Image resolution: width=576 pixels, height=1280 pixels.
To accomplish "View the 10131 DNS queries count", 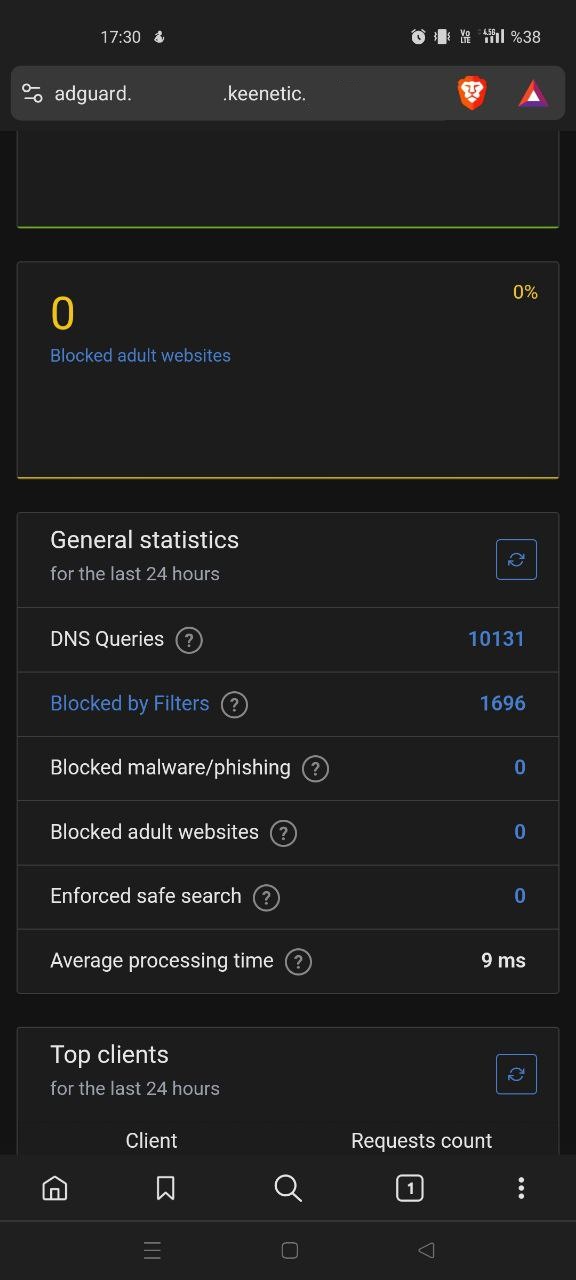I will pyautogui.click(x=496, y=639).
